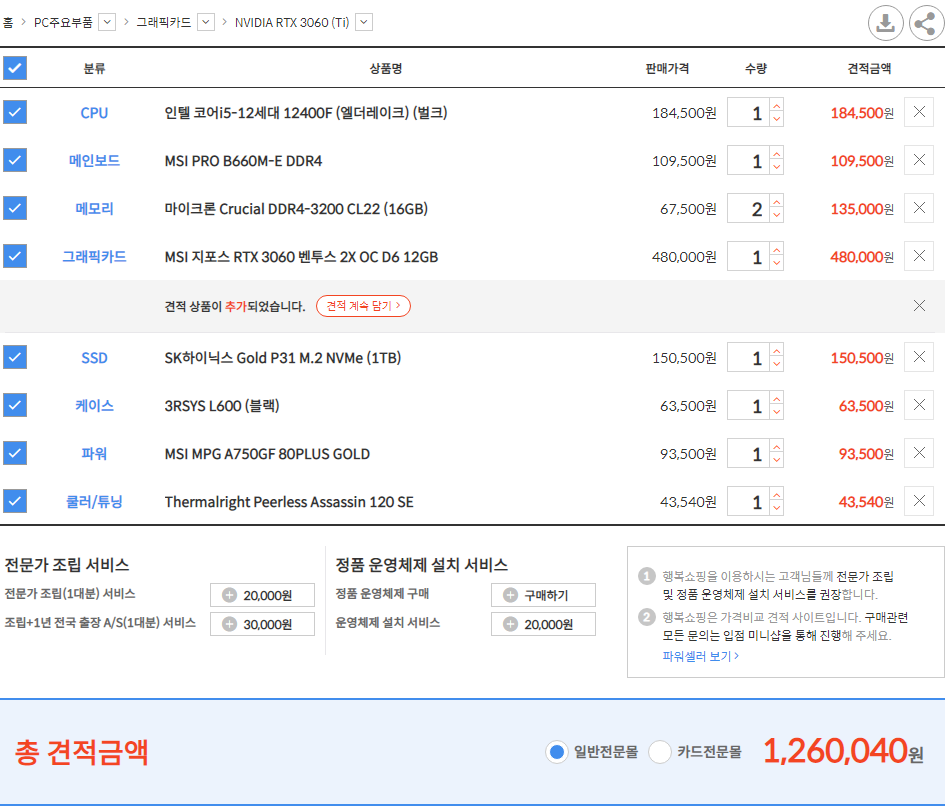
Task: Decrease 메모리 quantity with down arrow
Action: (777, 215)
